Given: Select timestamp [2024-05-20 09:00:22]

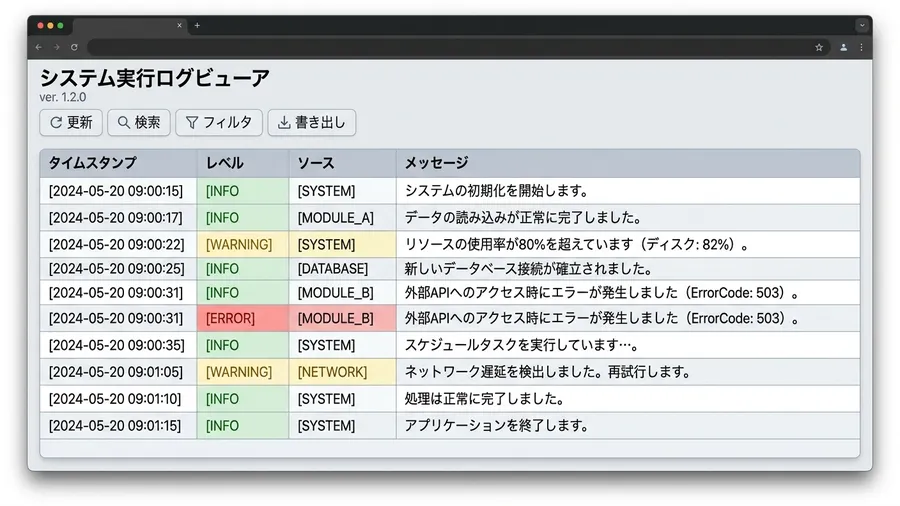Looking at the screenshot, I should point(117,244).
